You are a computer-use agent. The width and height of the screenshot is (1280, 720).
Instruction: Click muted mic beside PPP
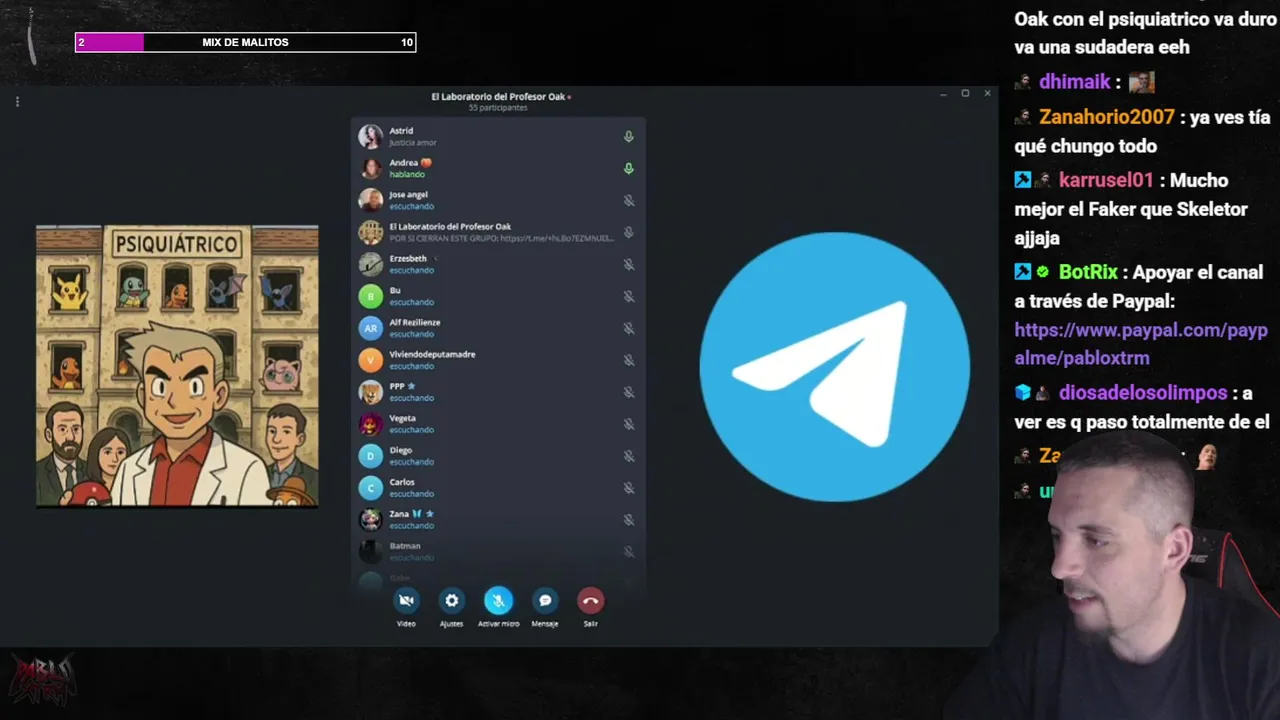pos(629,393)
